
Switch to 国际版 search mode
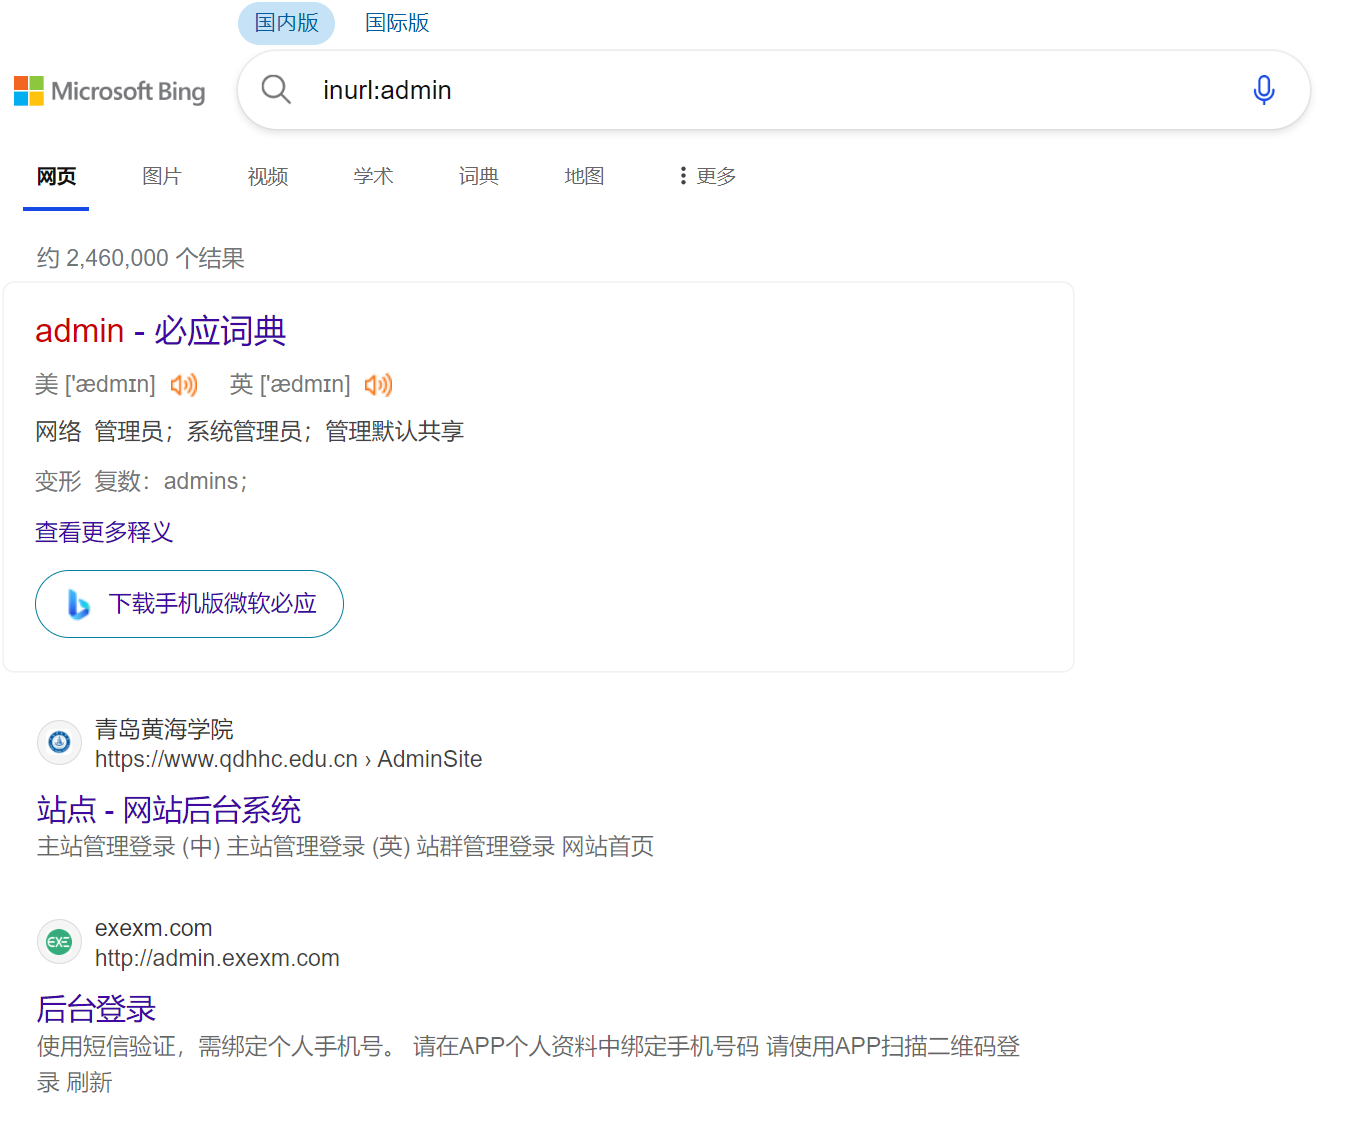click(x=397, y=23)
